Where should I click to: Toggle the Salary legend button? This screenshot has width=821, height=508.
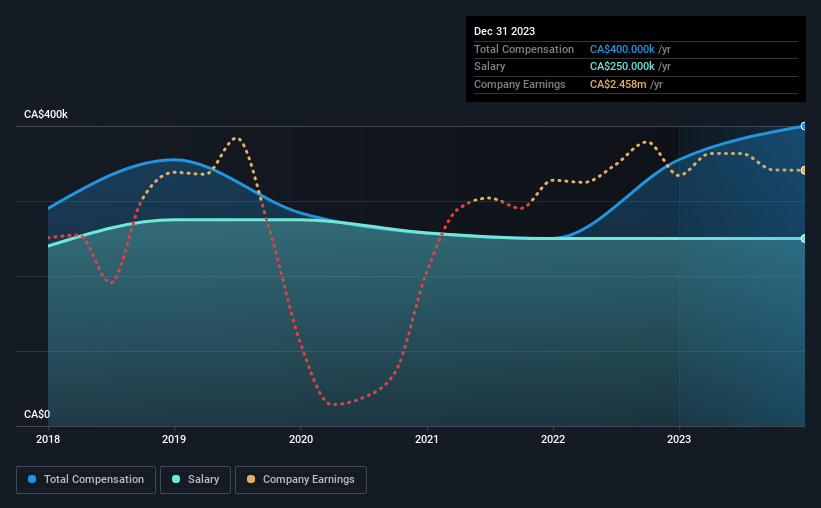(195, 480)
